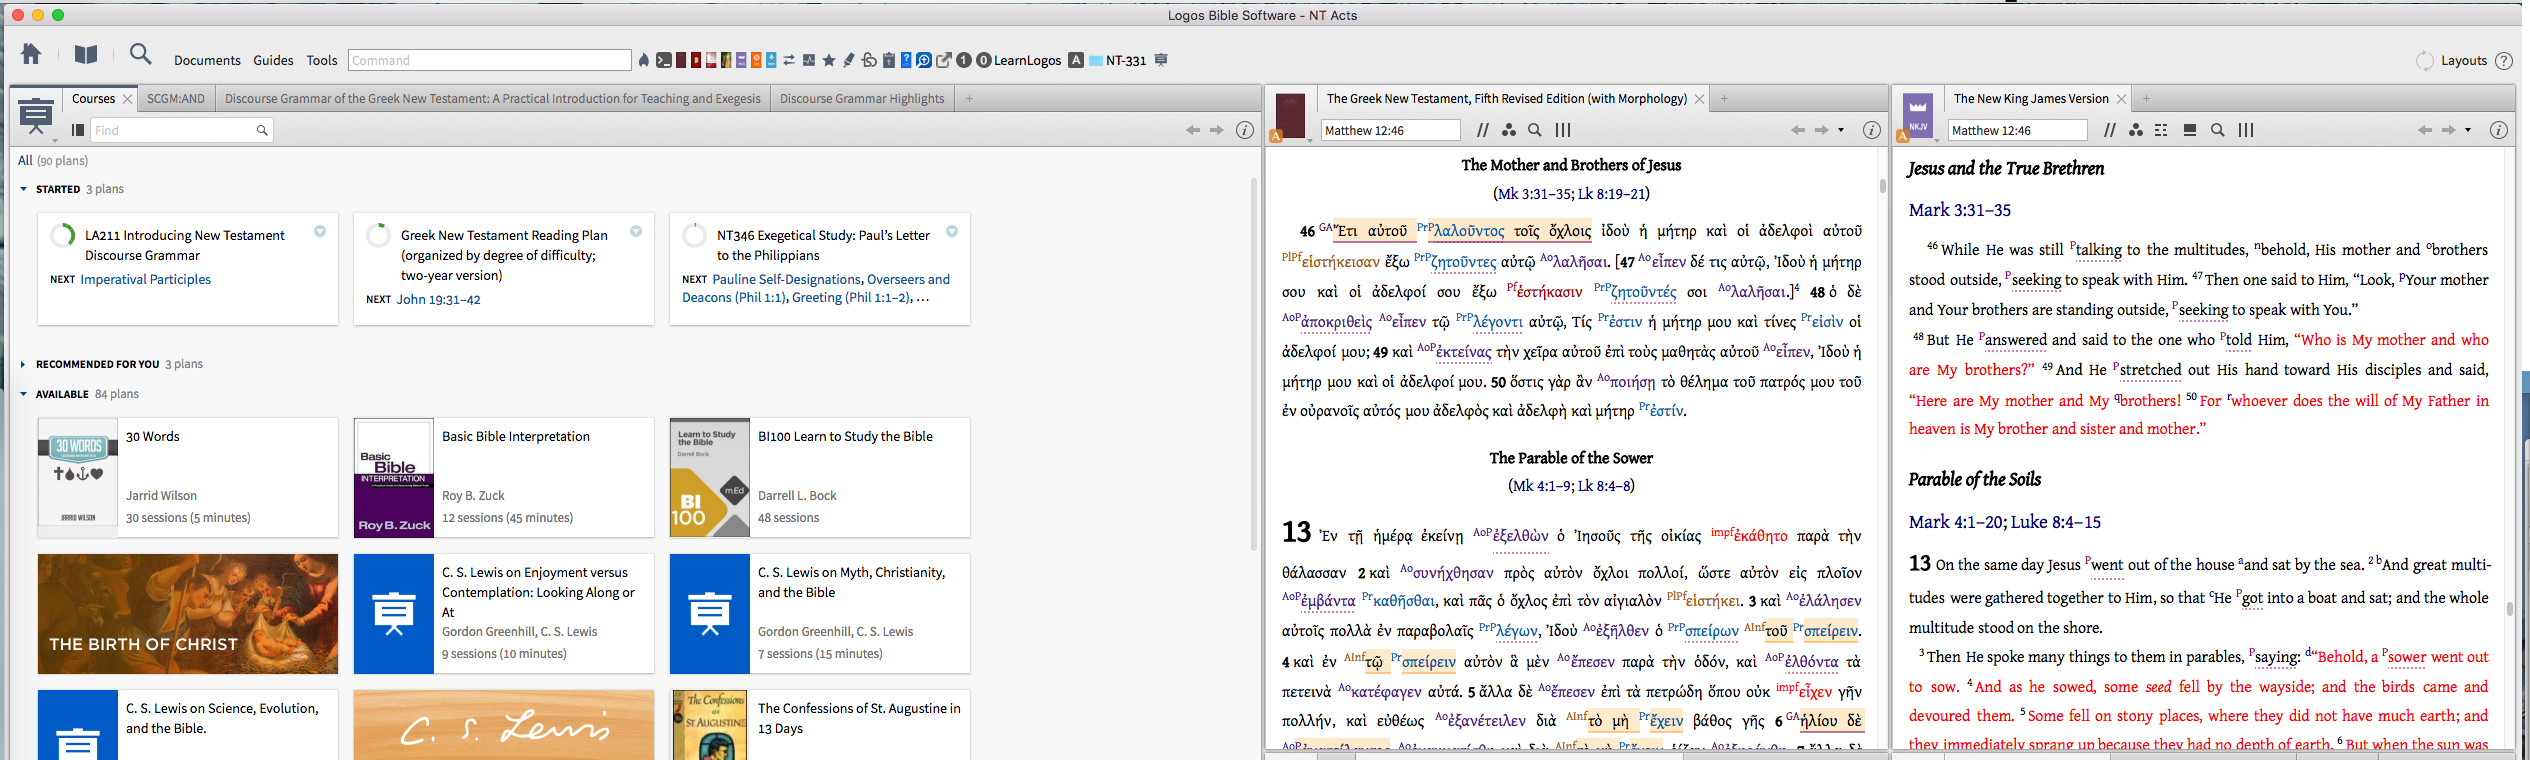The width and height of the screenshot is (2530, 760).
Task: Go to the Logos home page icon
Action: click(x=31, y=54)
